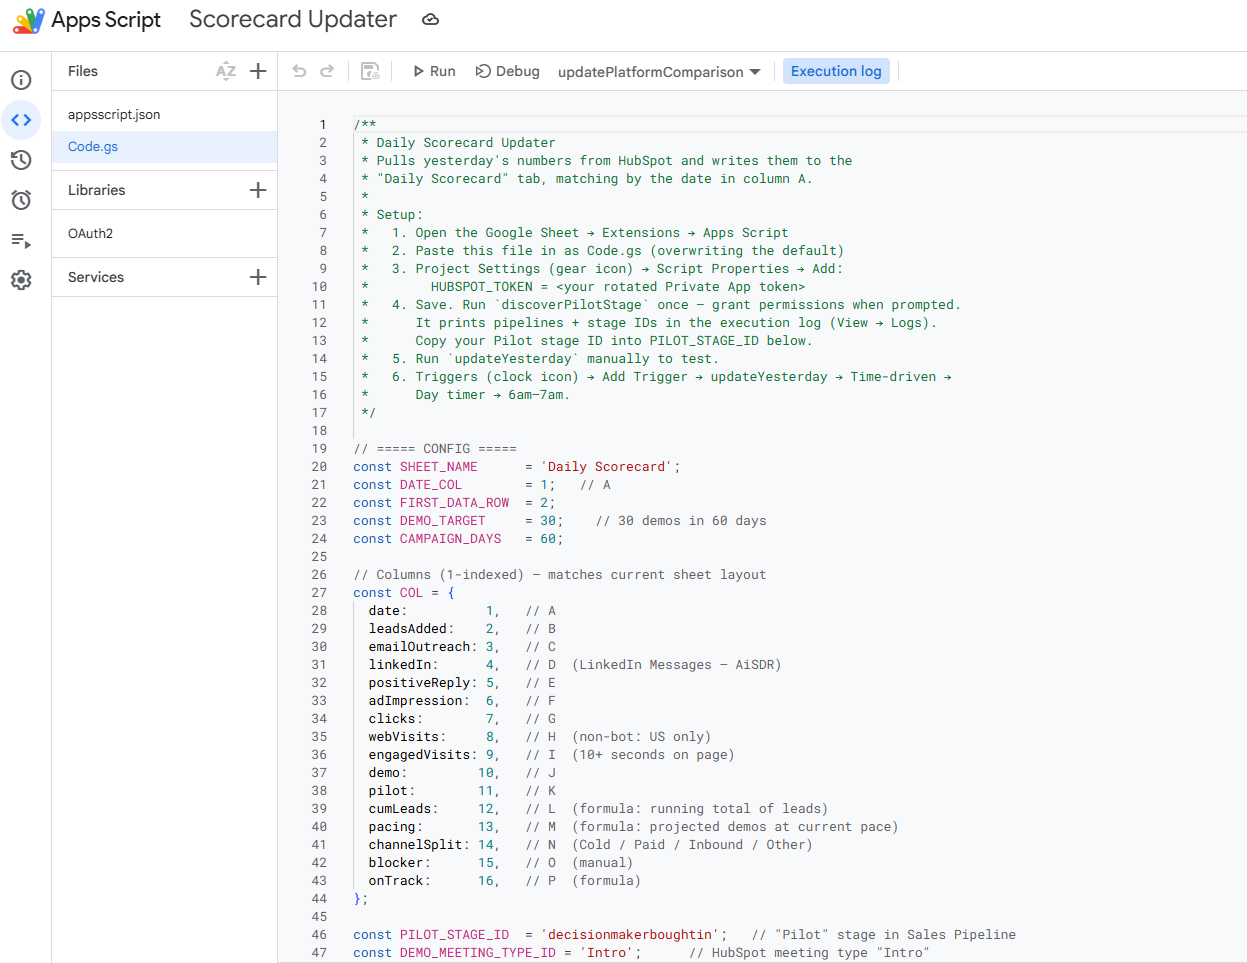The height and width of the screenshot is (963, 1247).
Task: Click the PILOT_STAGE_ID constant
Action: point(455,935)
